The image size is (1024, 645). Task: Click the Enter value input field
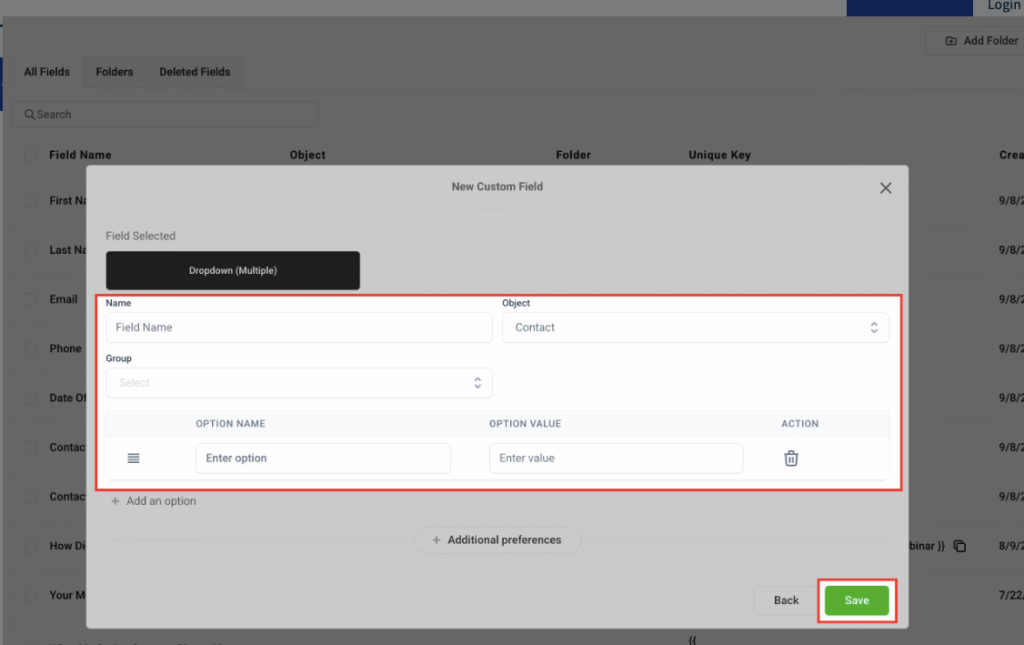[616, 458]
